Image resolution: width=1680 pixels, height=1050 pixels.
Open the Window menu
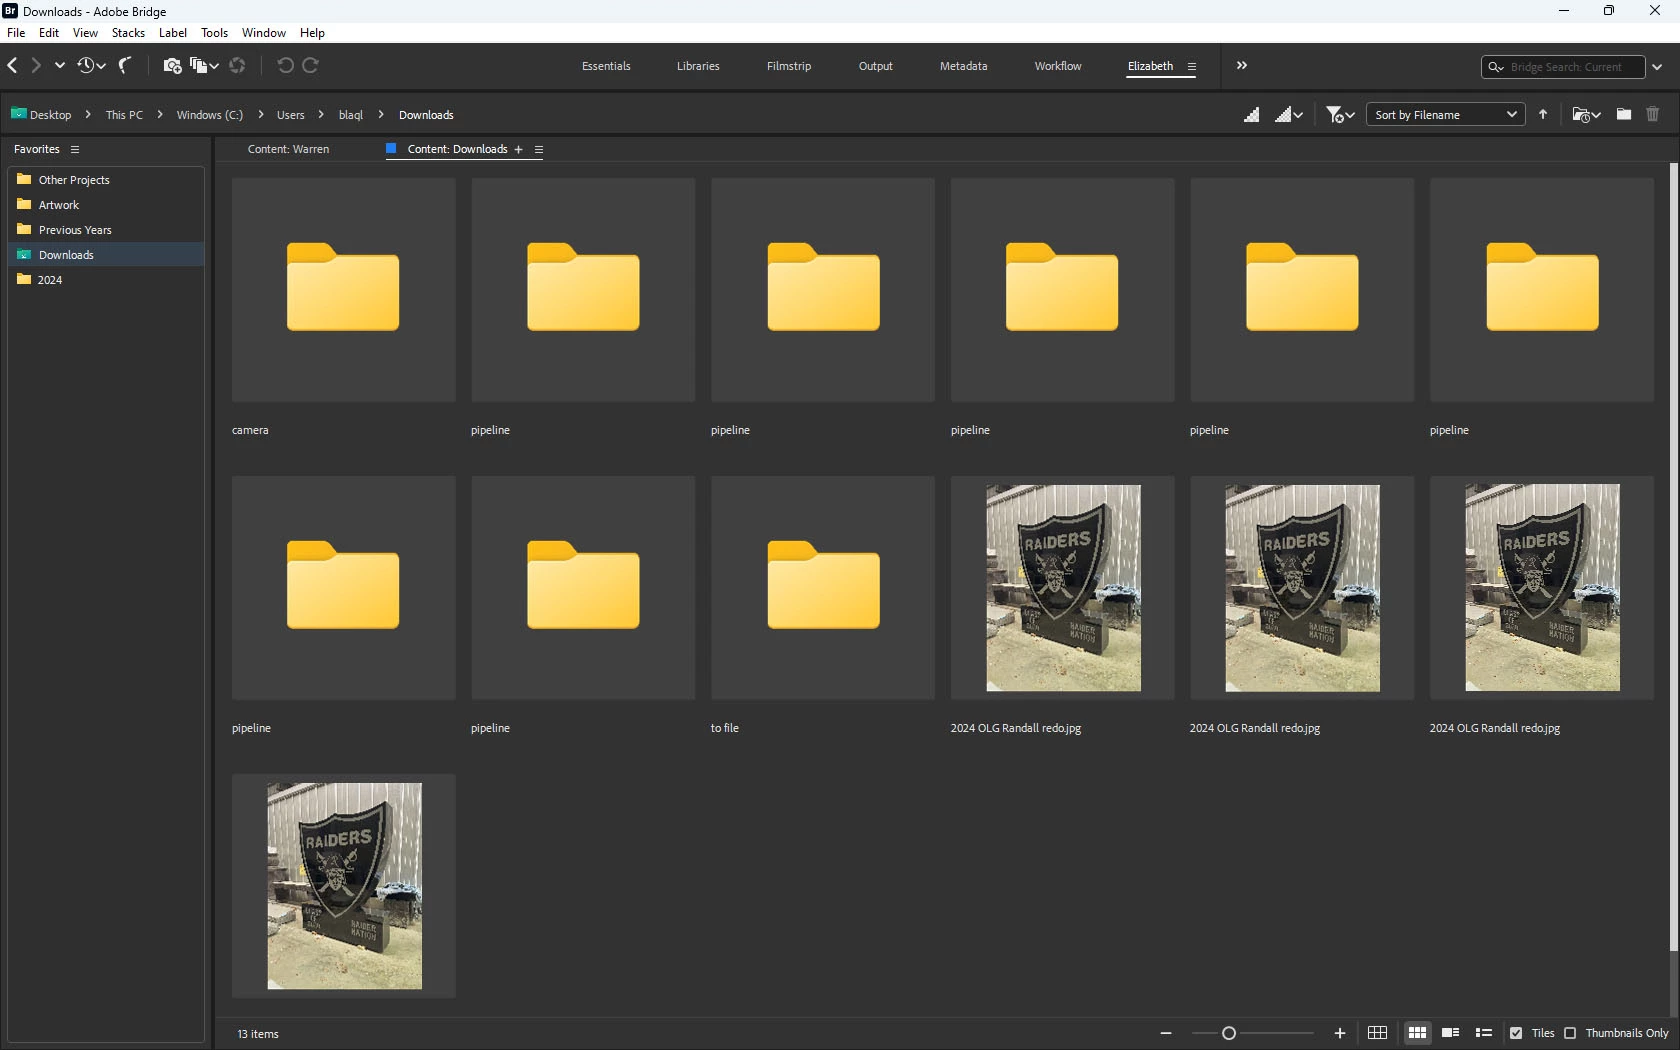pos(264,33)
